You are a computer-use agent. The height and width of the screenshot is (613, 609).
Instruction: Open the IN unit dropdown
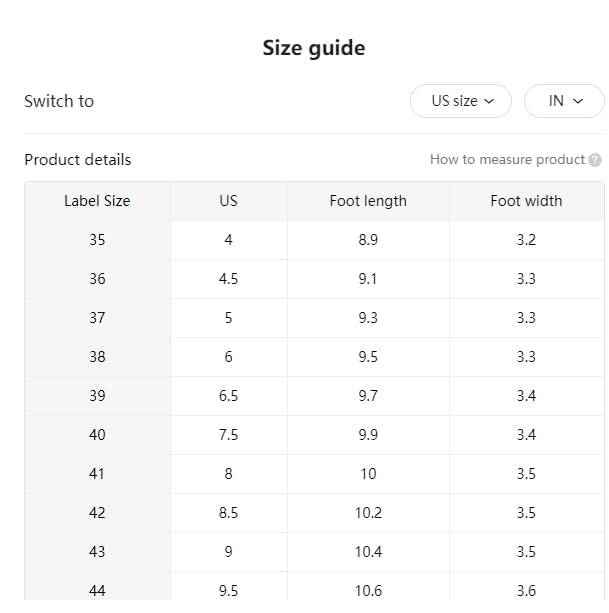click(x=564, y=101)
